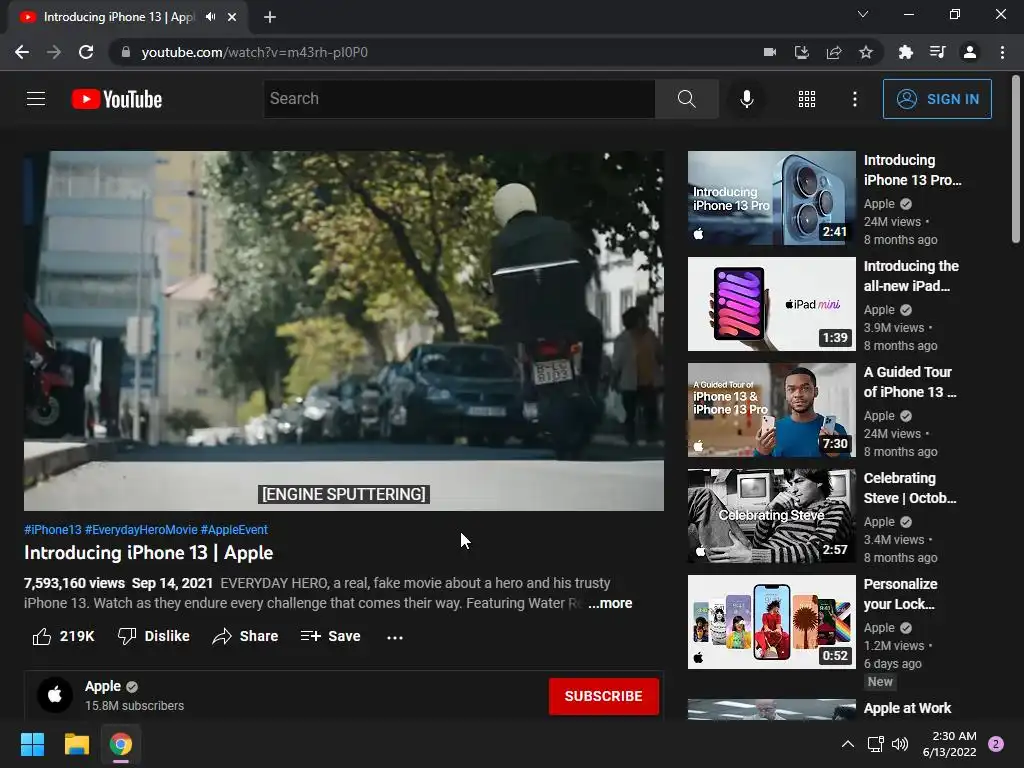View site information lock icon
Image resolution: width=1024 pixels, height=768 pixels.
[x=126, y=52]
